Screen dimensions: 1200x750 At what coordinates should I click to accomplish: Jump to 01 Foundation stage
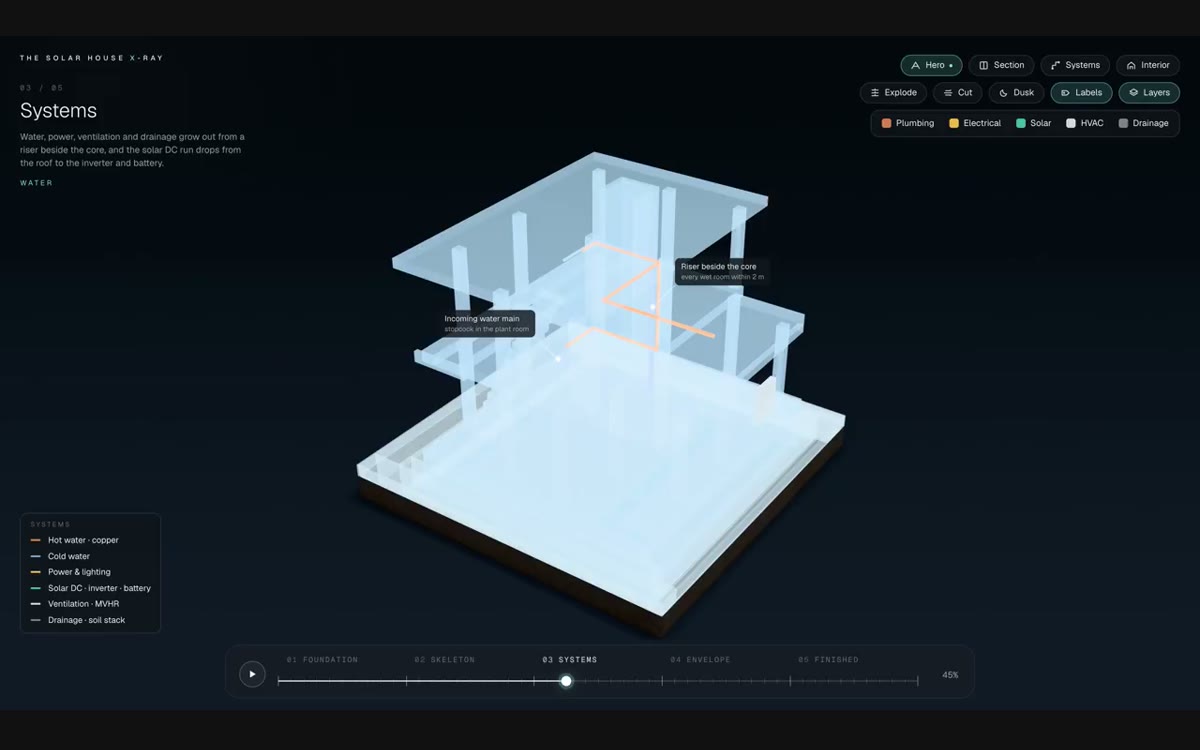point(322,660)
